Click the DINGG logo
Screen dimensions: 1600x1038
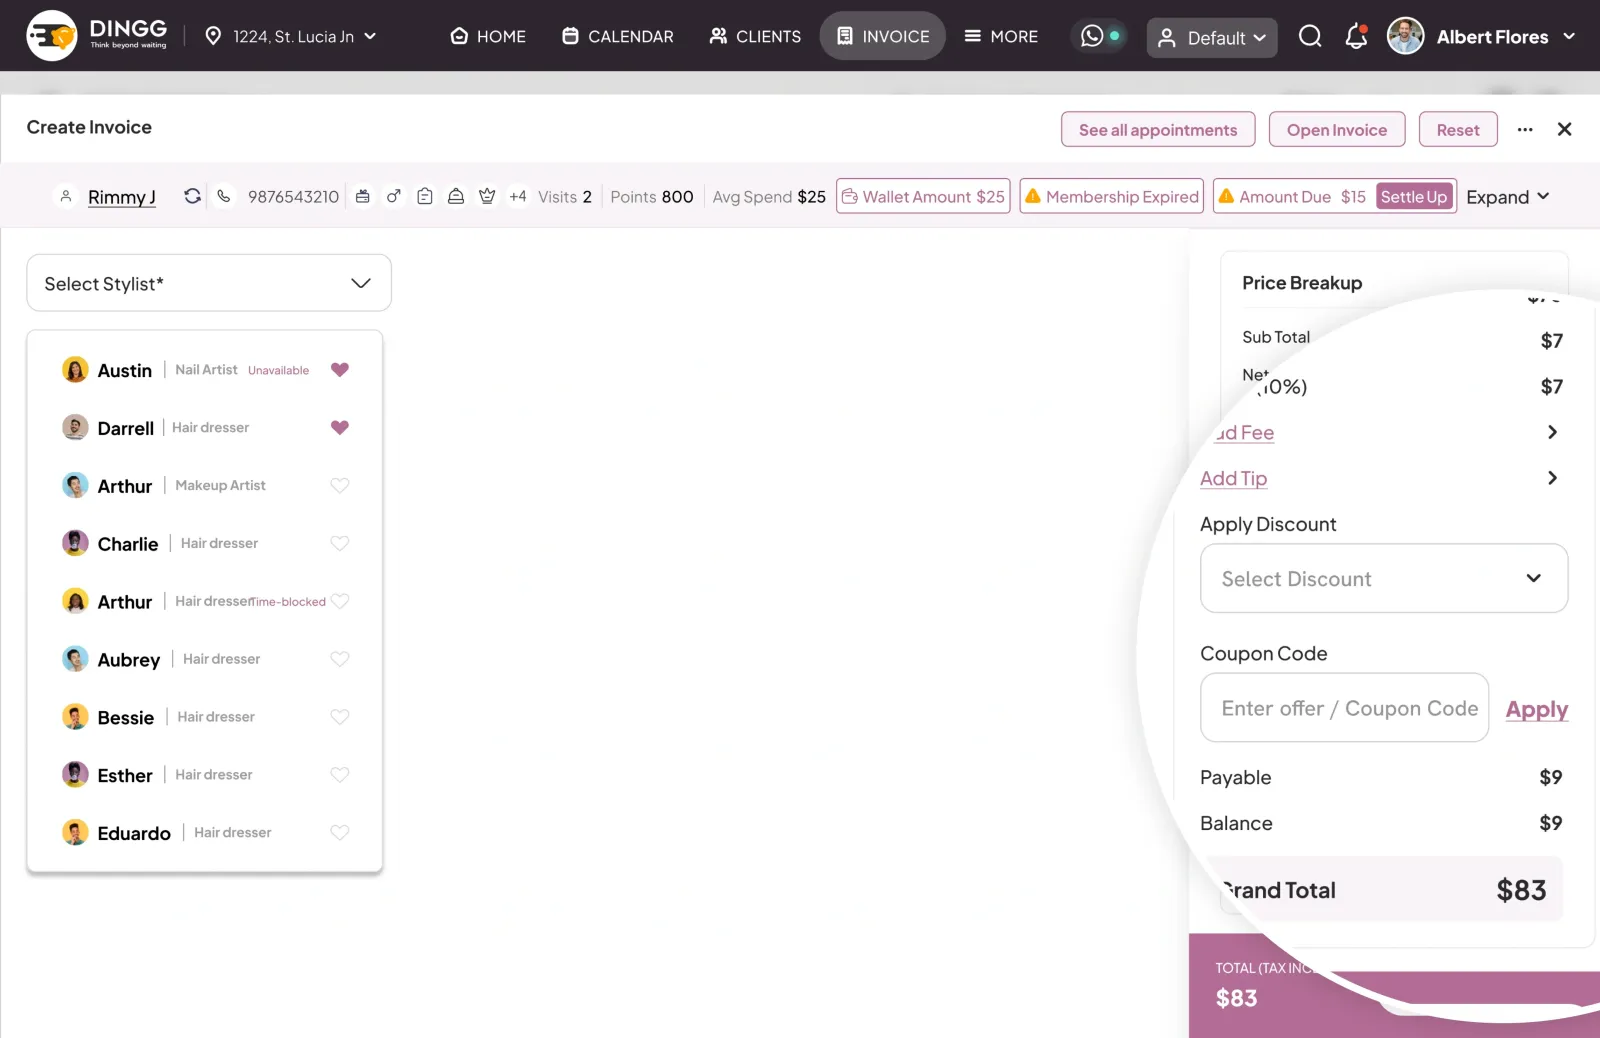(x=97, y=36)
